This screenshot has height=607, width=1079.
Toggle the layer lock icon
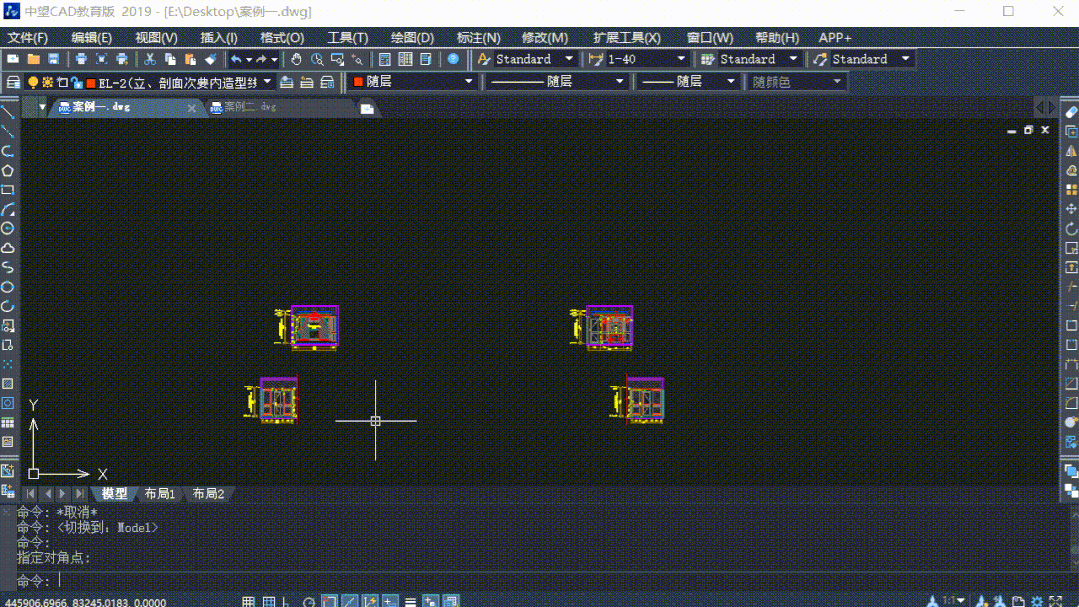(76, 82)
